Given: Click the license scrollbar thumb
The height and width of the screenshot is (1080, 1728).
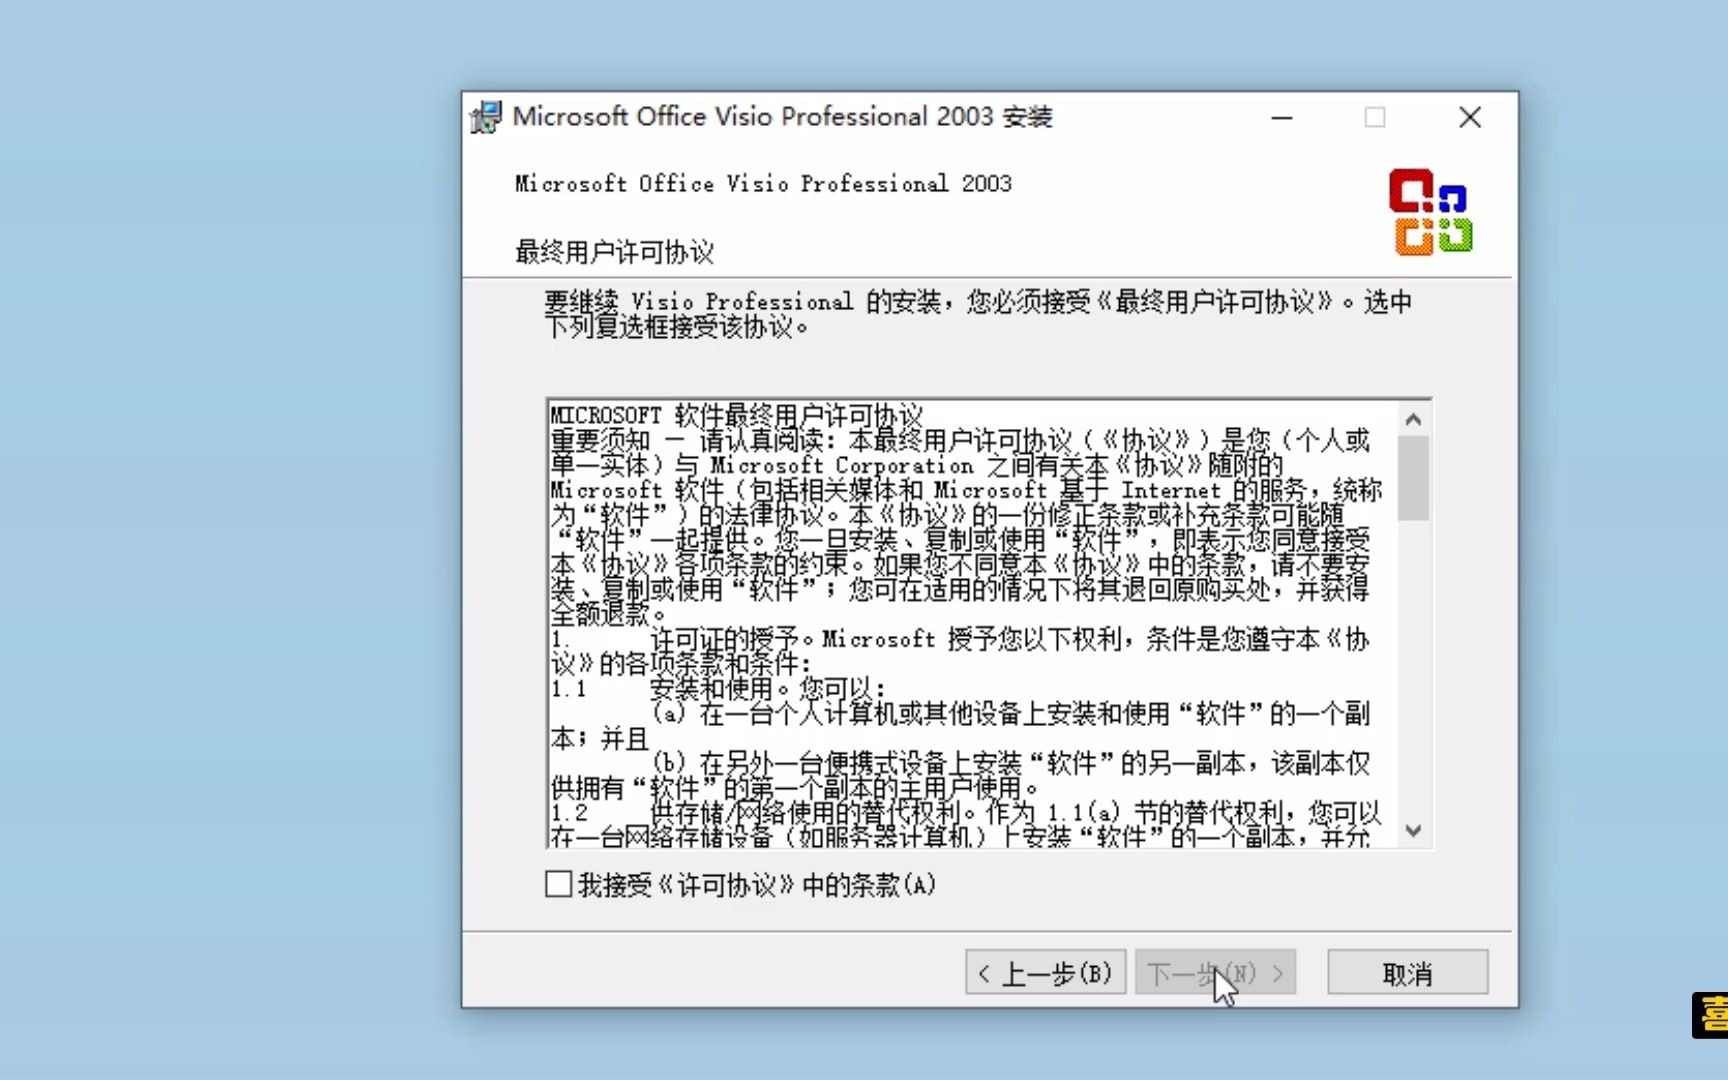Looking at the screenshot, I should click(1413, 478).
